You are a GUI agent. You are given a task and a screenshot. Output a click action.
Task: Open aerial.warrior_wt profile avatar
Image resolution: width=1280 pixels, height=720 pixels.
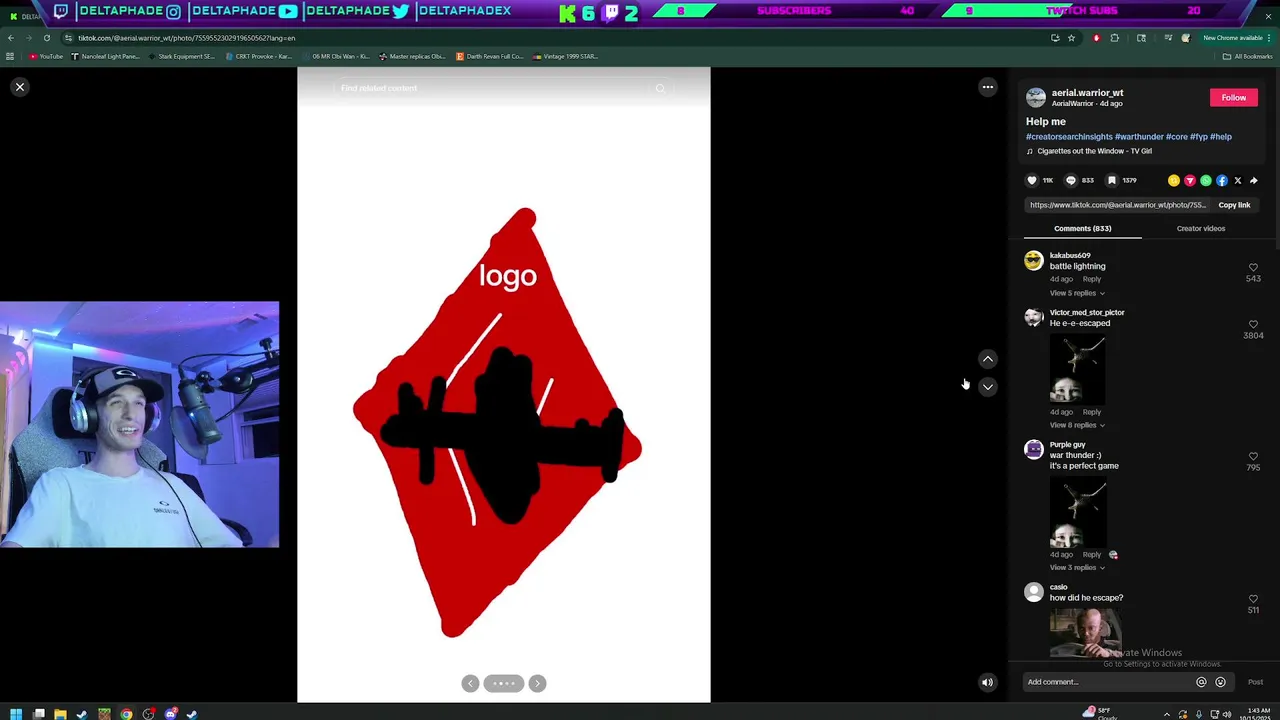(x=1036, y=97)
